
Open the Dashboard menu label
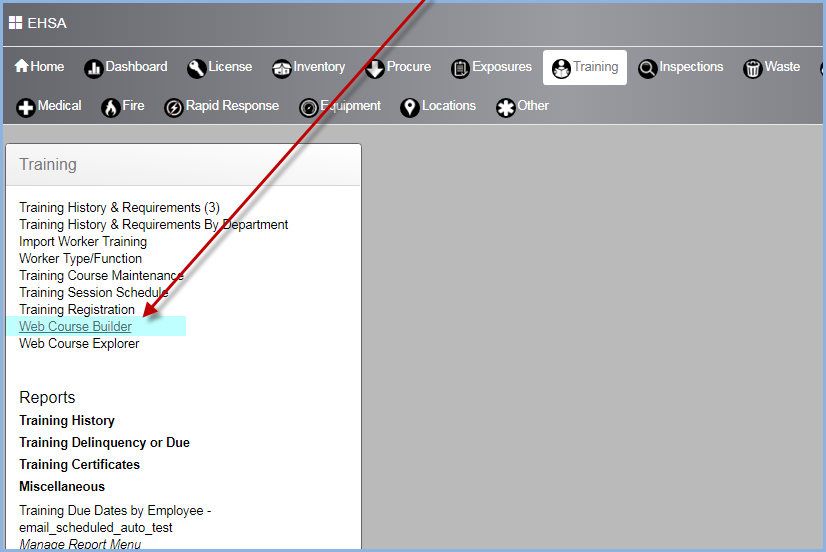pos(136,66)
